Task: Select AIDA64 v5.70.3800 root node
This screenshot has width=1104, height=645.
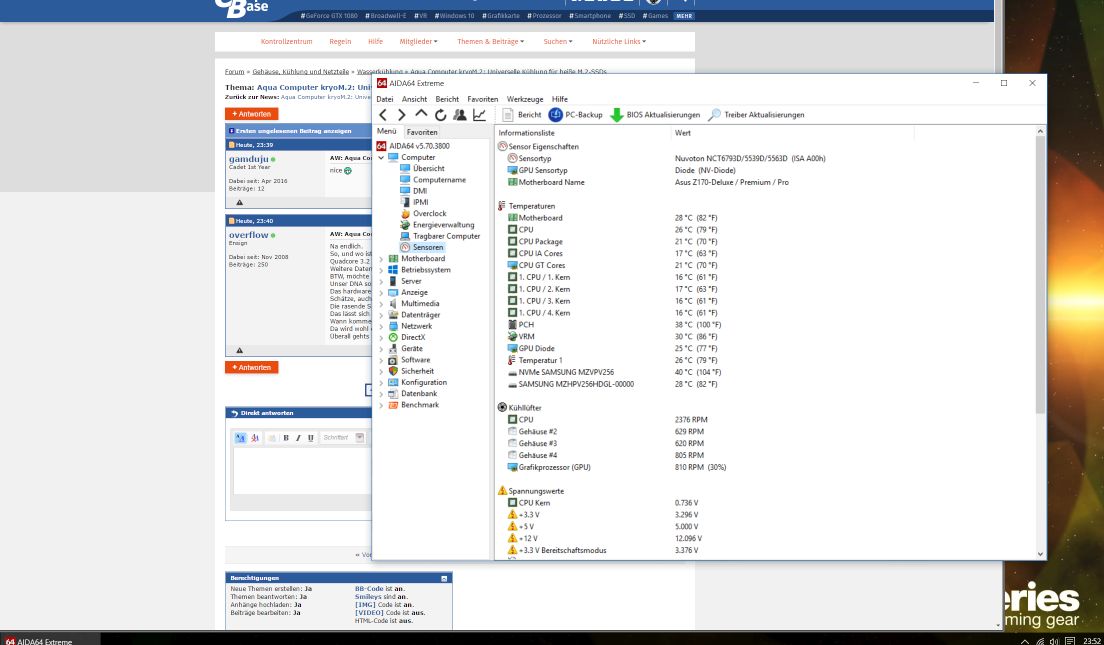Action: tap(419, 146)
